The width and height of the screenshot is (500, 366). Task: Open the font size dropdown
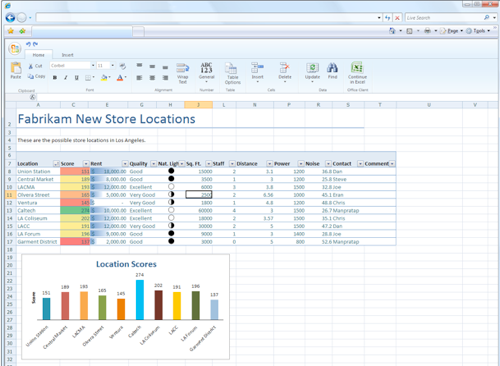[x=113, y=66]
